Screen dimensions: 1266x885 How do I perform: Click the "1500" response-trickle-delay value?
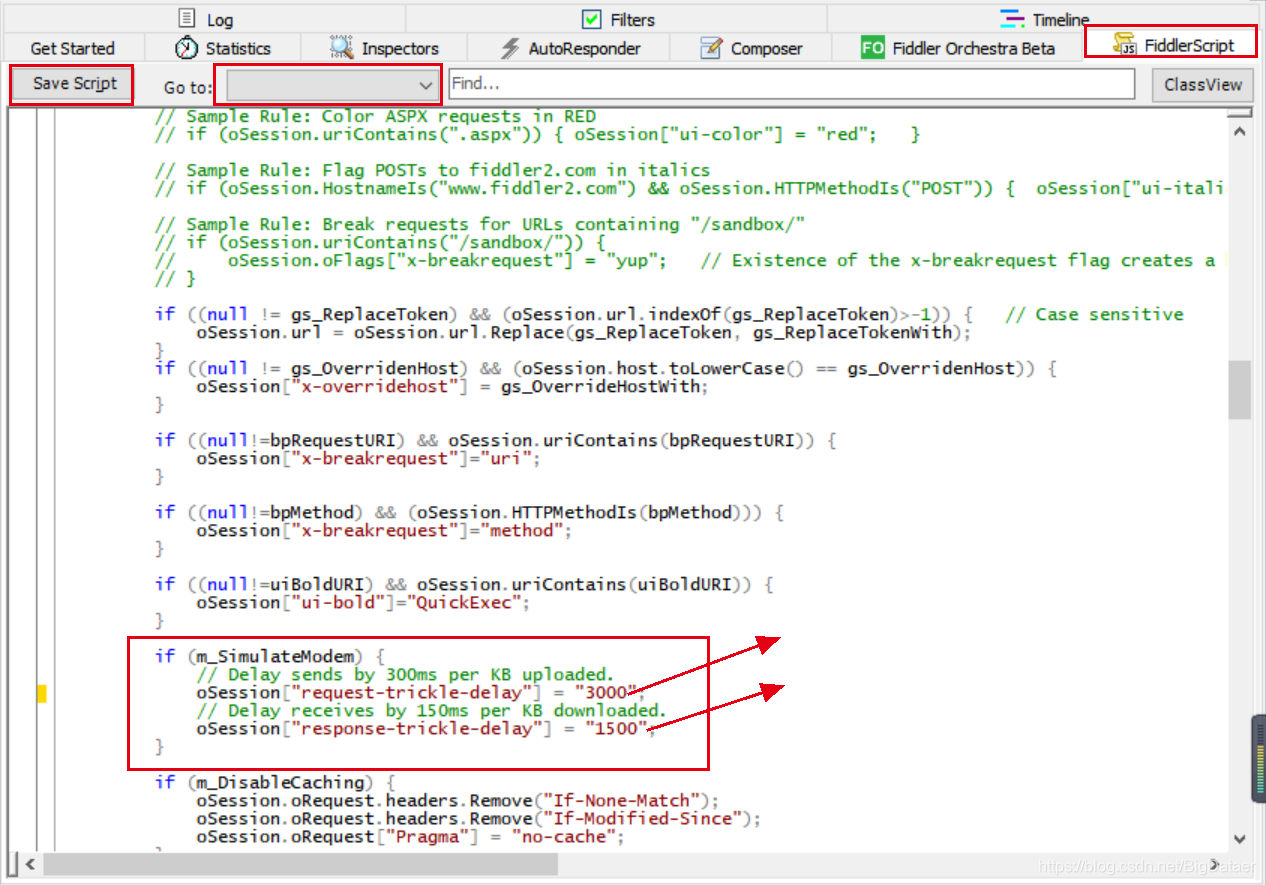[x=617, y=728]
